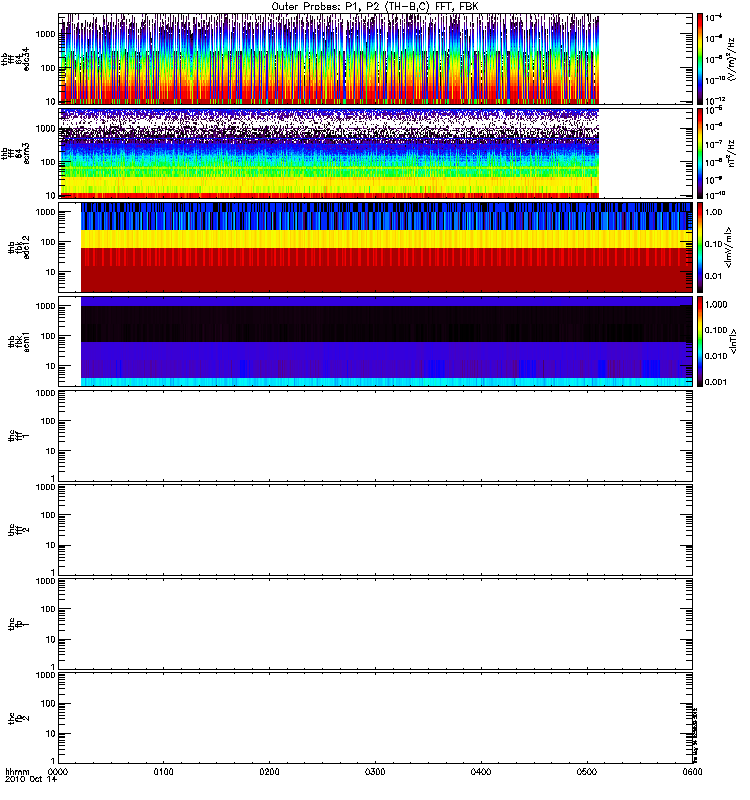The image size is (750, 800).
Task: Click the "0.100" tick on the nT color bar
Action: 716,330
